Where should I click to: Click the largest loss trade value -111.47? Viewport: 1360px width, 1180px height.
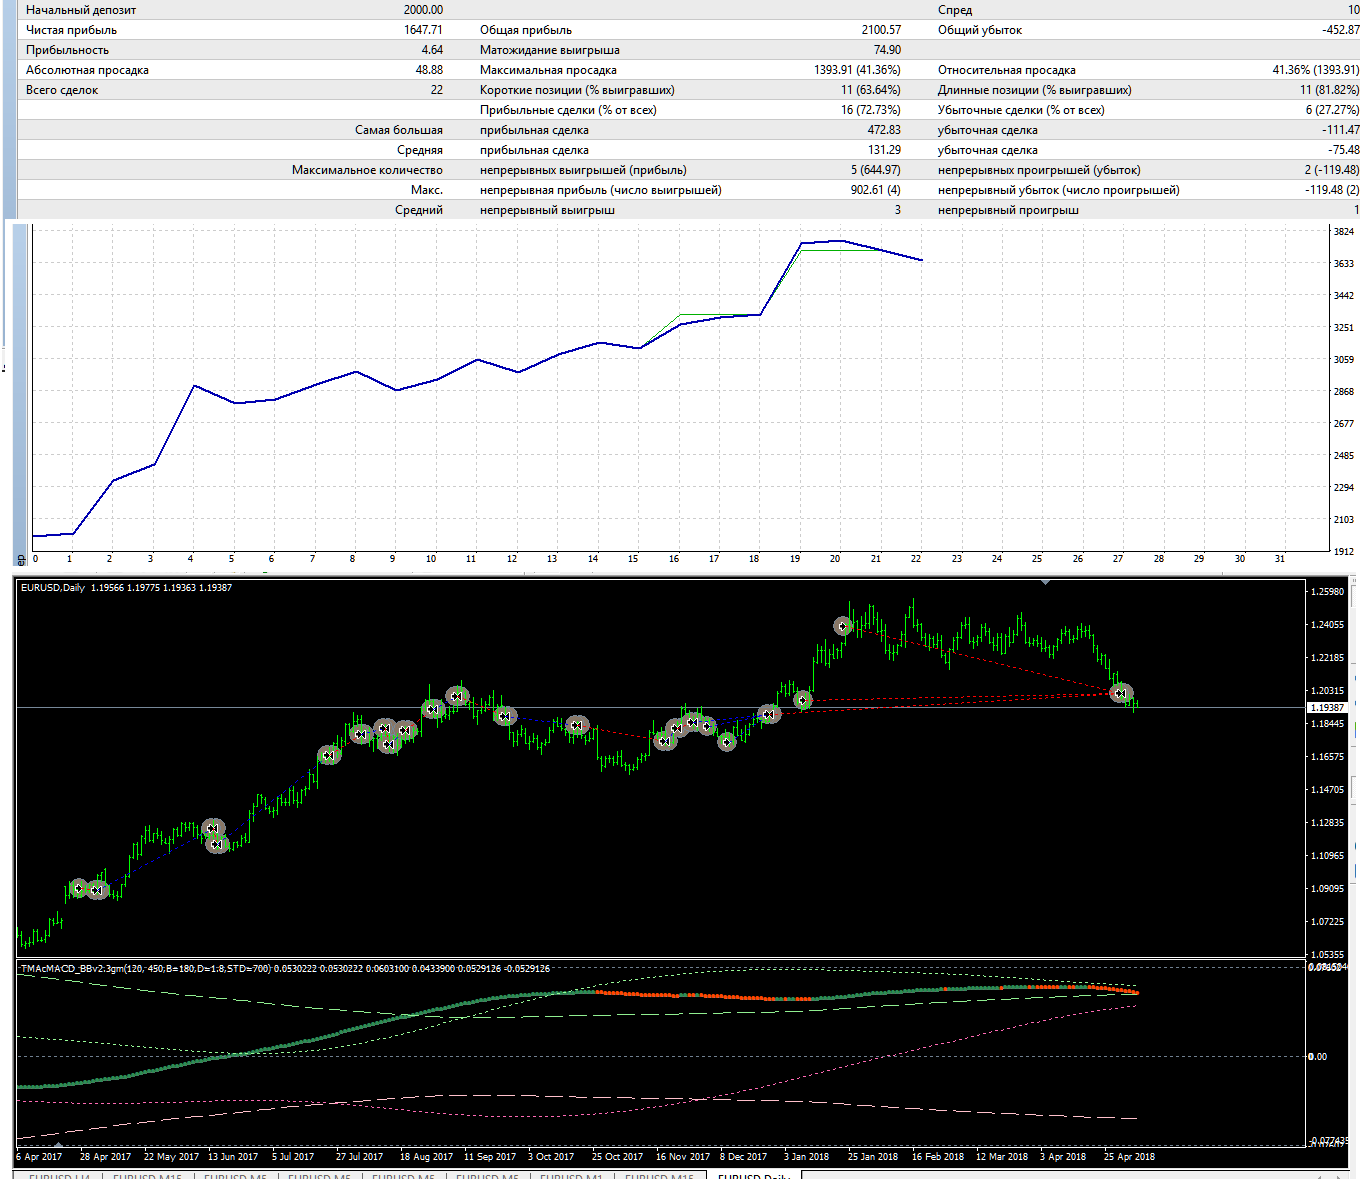click(x=1341, y=130)
